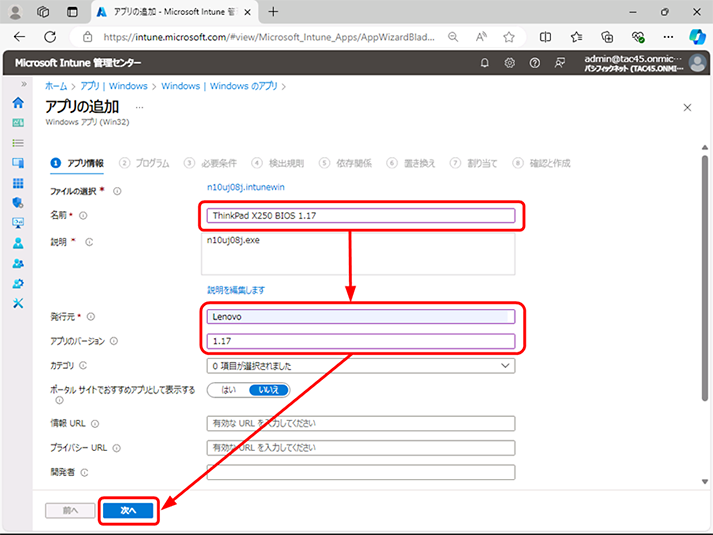Toggle read aloud icon in address bar

coord(481,37)
